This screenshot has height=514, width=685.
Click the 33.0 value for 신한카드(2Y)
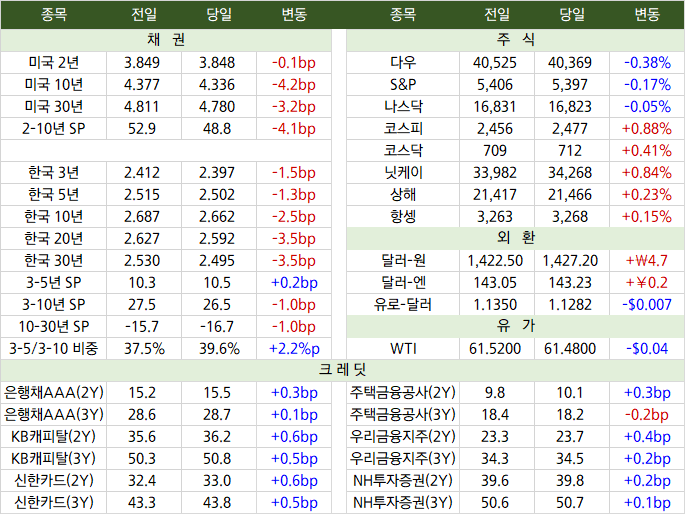click(217, 480)
